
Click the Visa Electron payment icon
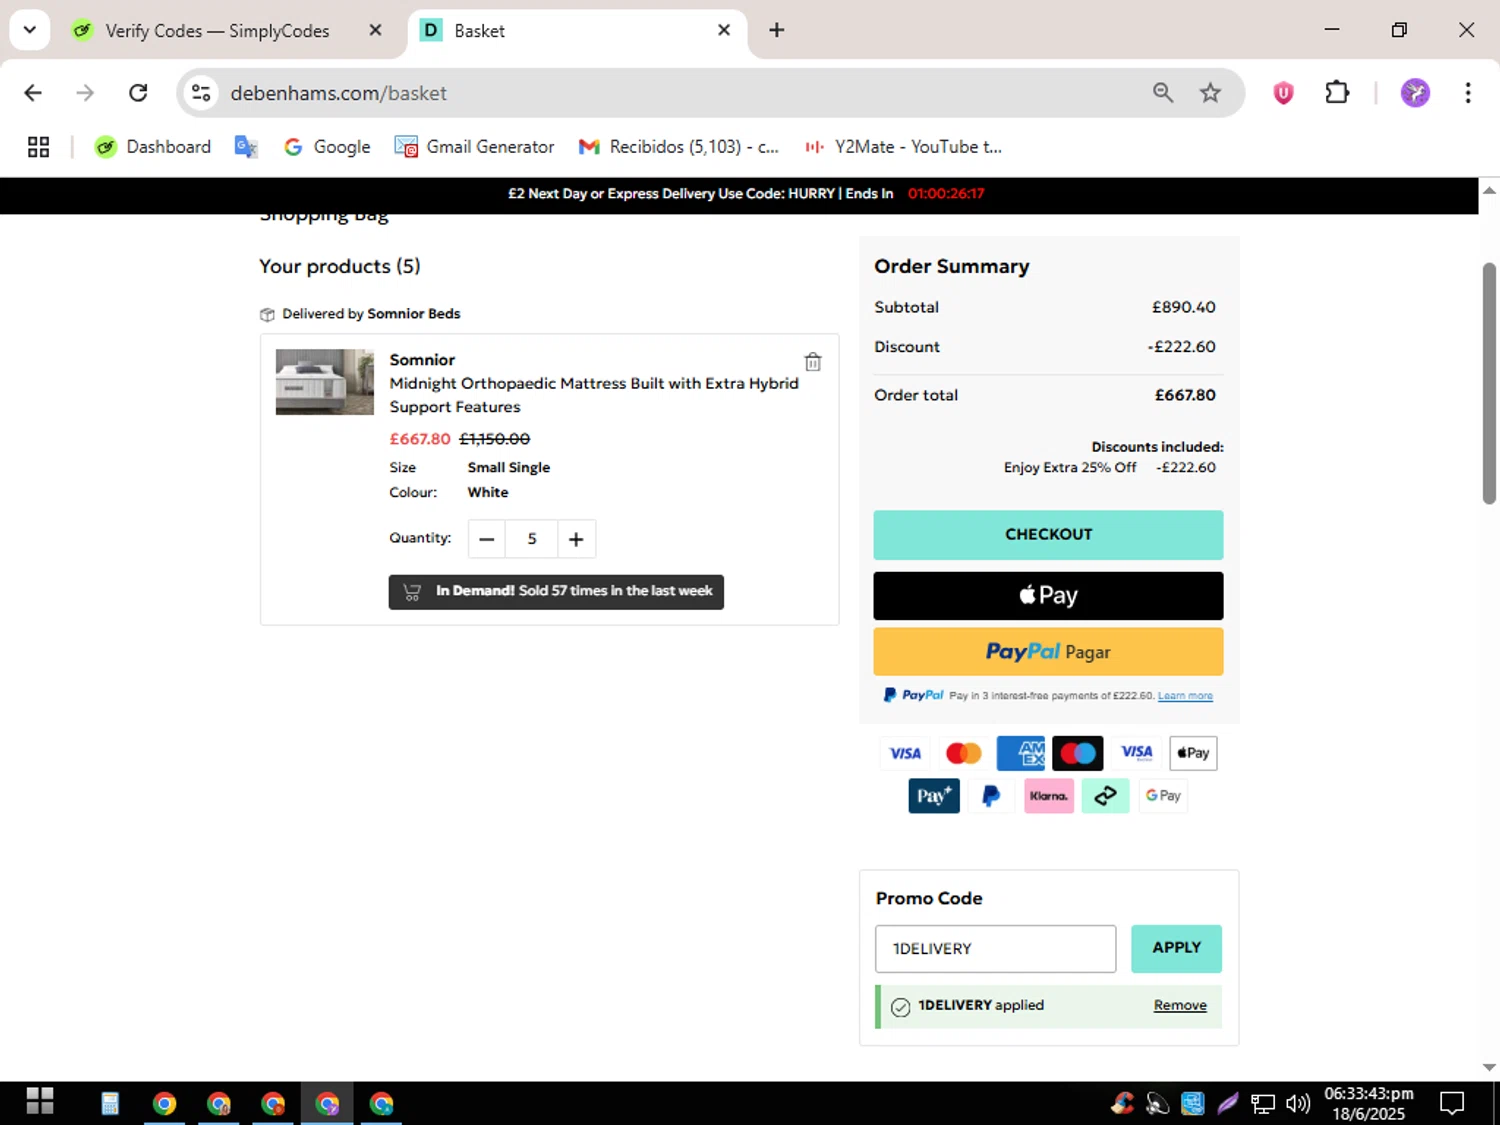tap(1136, 754)
